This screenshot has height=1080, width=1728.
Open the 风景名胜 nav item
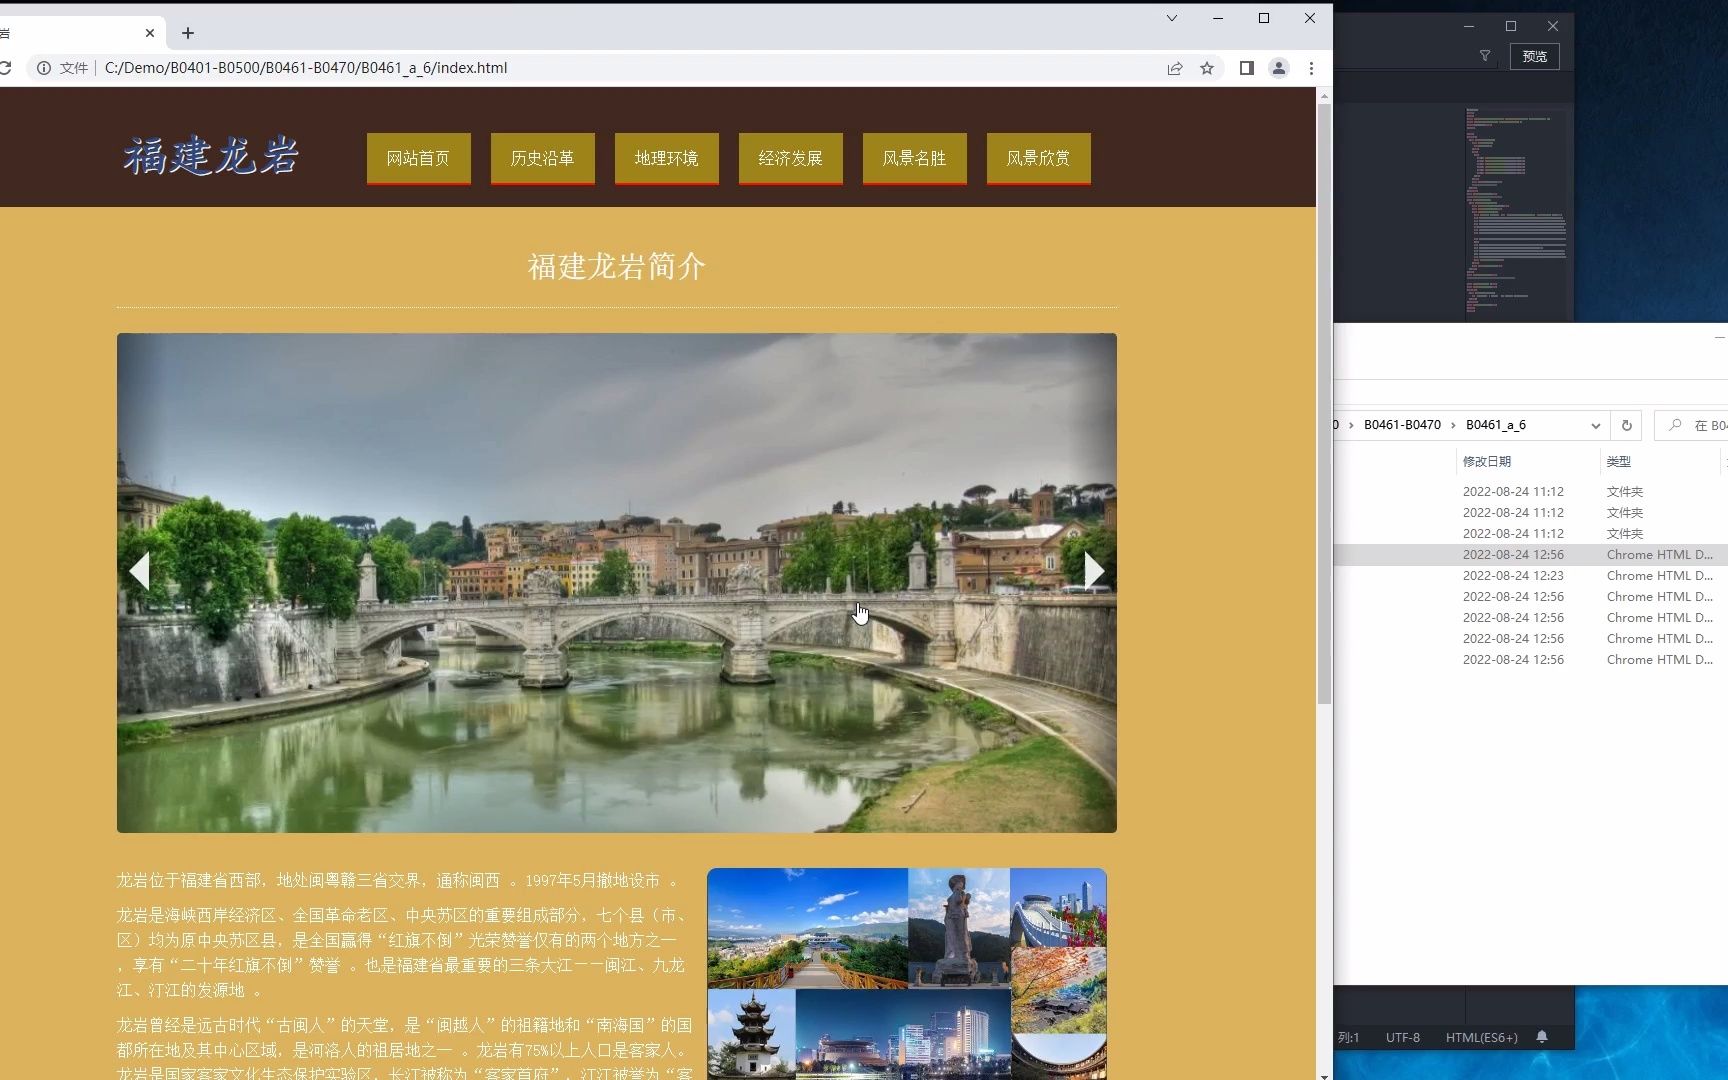[x=915, y=158]
